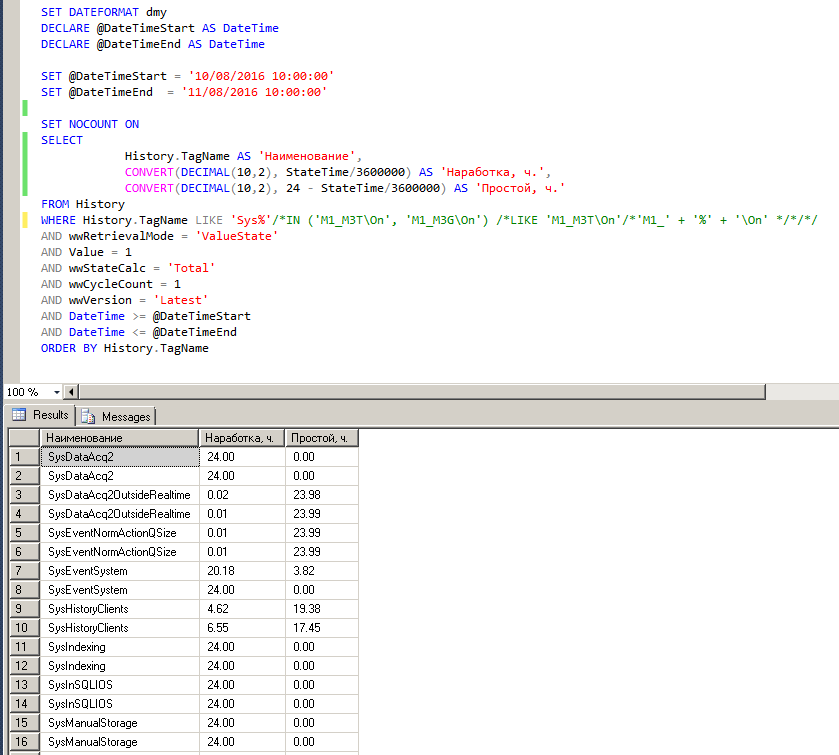
Task: Click the 20.18 cell for SysEventSystem
Action: (241, 571)
